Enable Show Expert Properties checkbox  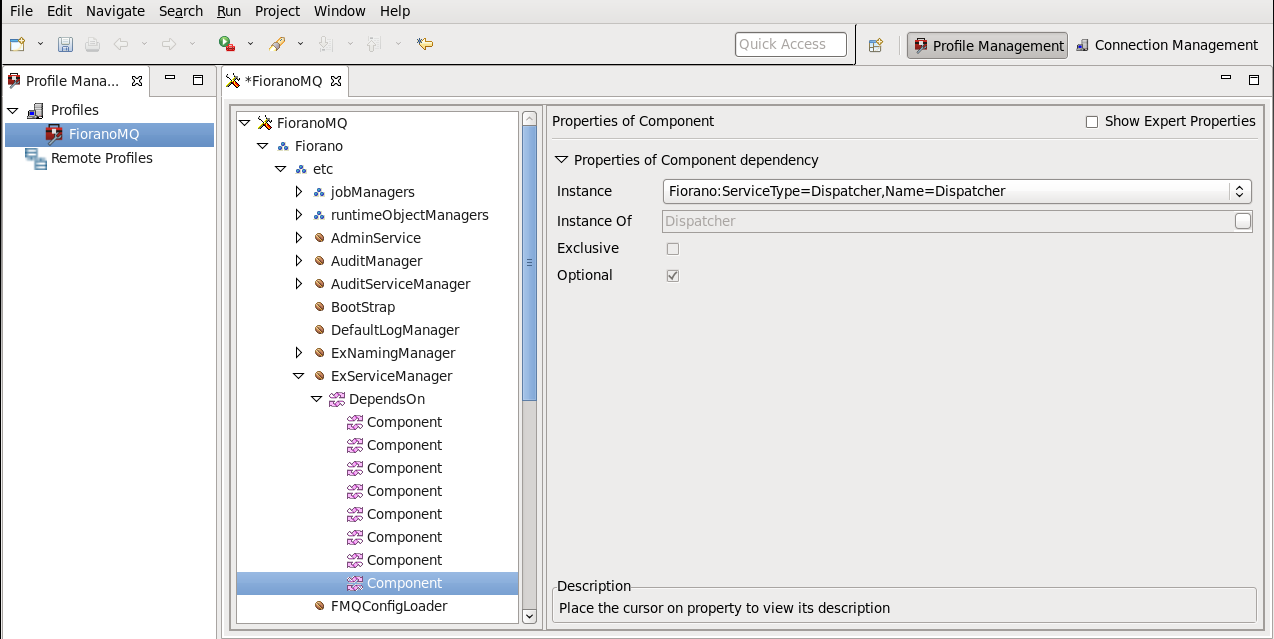coord(1092,122)
